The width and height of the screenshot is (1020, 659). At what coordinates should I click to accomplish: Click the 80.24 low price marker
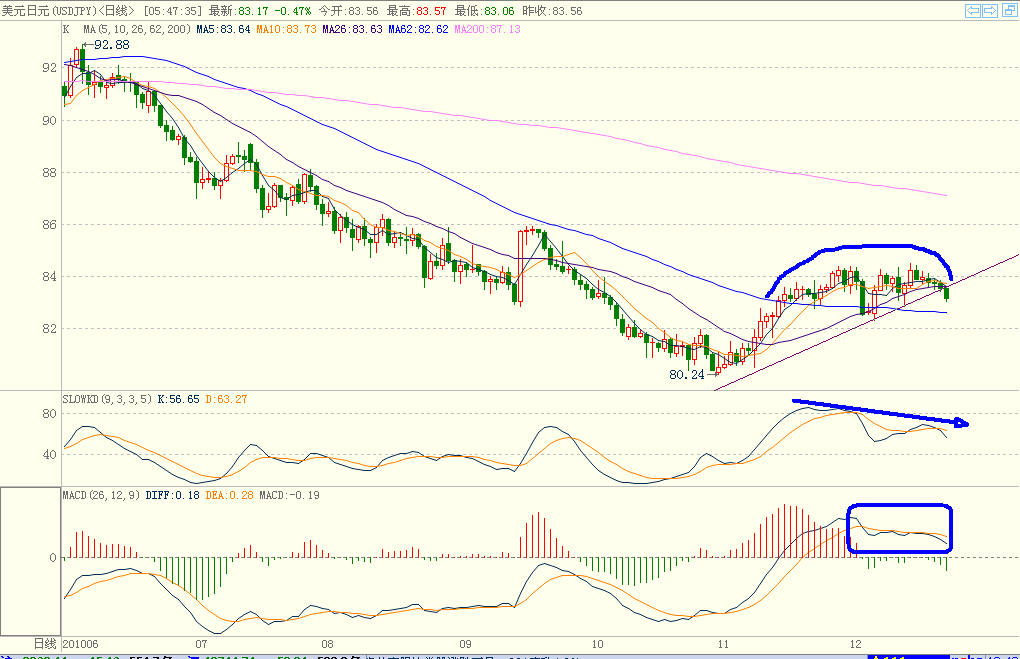pyautogui.click(x=686, y=374)
